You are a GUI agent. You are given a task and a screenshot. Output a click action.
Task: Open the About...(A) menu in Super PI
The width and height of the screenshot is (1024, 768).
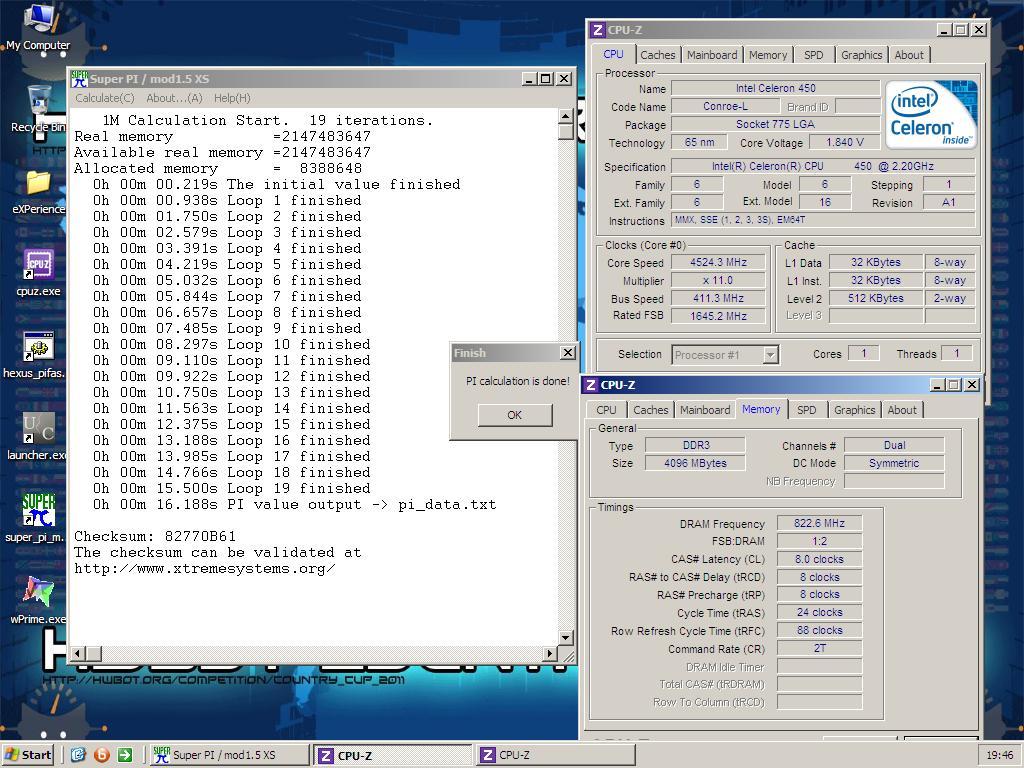click(x=174, y=98)
